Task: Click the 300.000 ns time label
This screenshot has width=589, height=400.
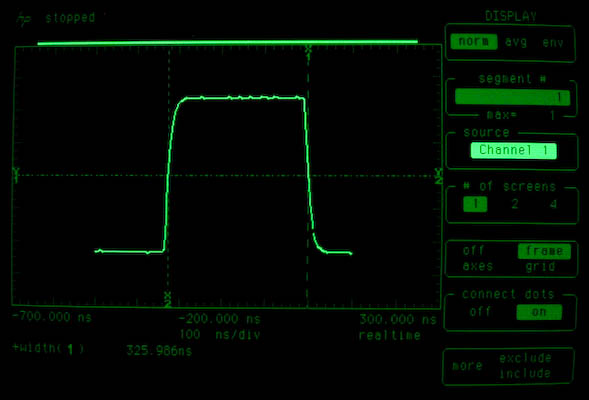Action: coord(398,320)
